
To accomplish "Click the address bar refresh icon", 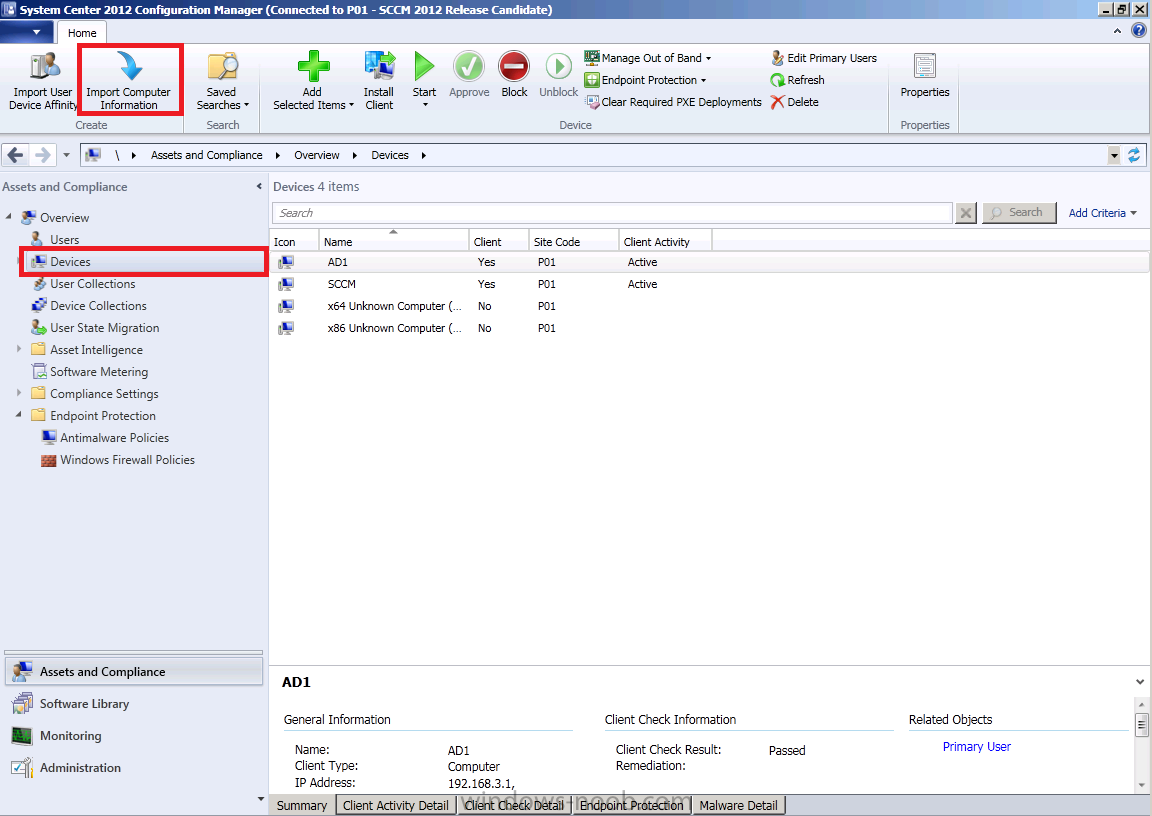I will pyautogui.click(x=1134, y=155).
